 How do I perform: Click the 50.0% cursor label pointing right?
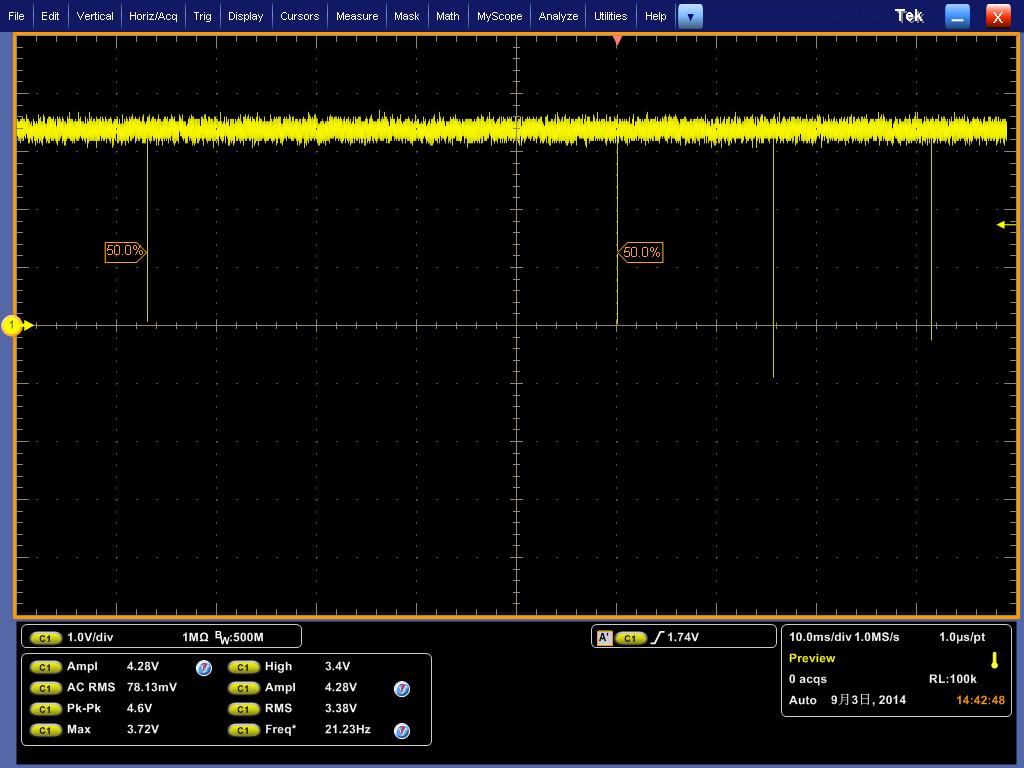[125, 251]
